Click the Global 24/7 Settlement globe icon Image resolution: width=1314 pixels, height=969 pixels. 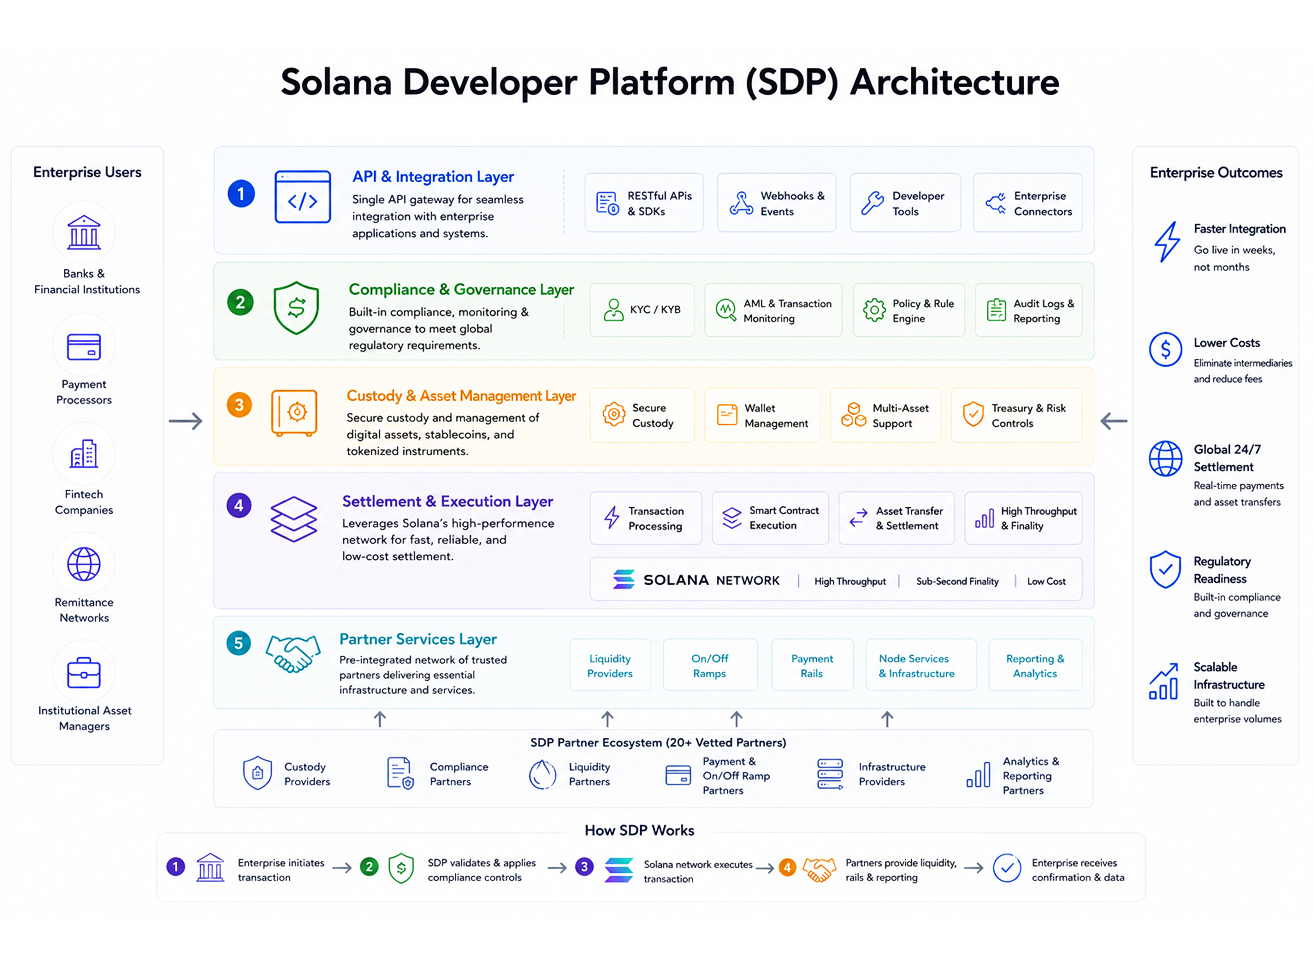tap(1166, 459)
